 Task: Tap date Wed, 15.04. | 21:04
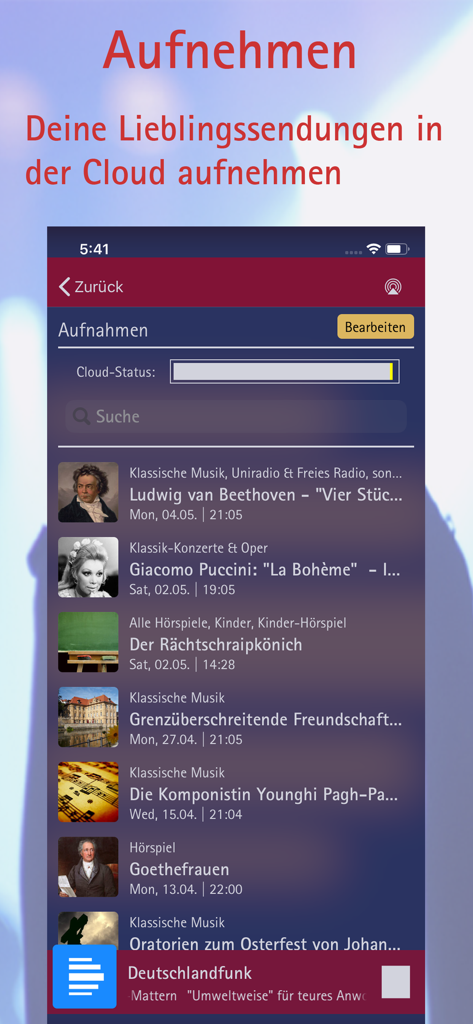click(x=186, y=814)
